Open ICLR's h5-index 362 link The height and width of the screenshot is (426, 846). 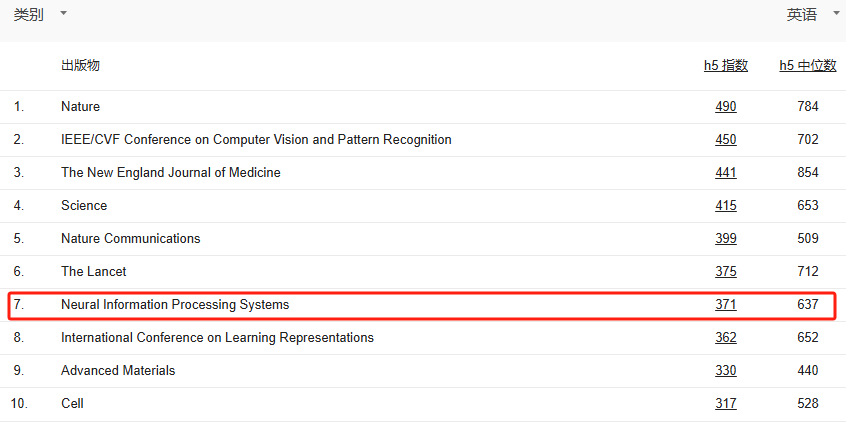(x=725, y=338)
